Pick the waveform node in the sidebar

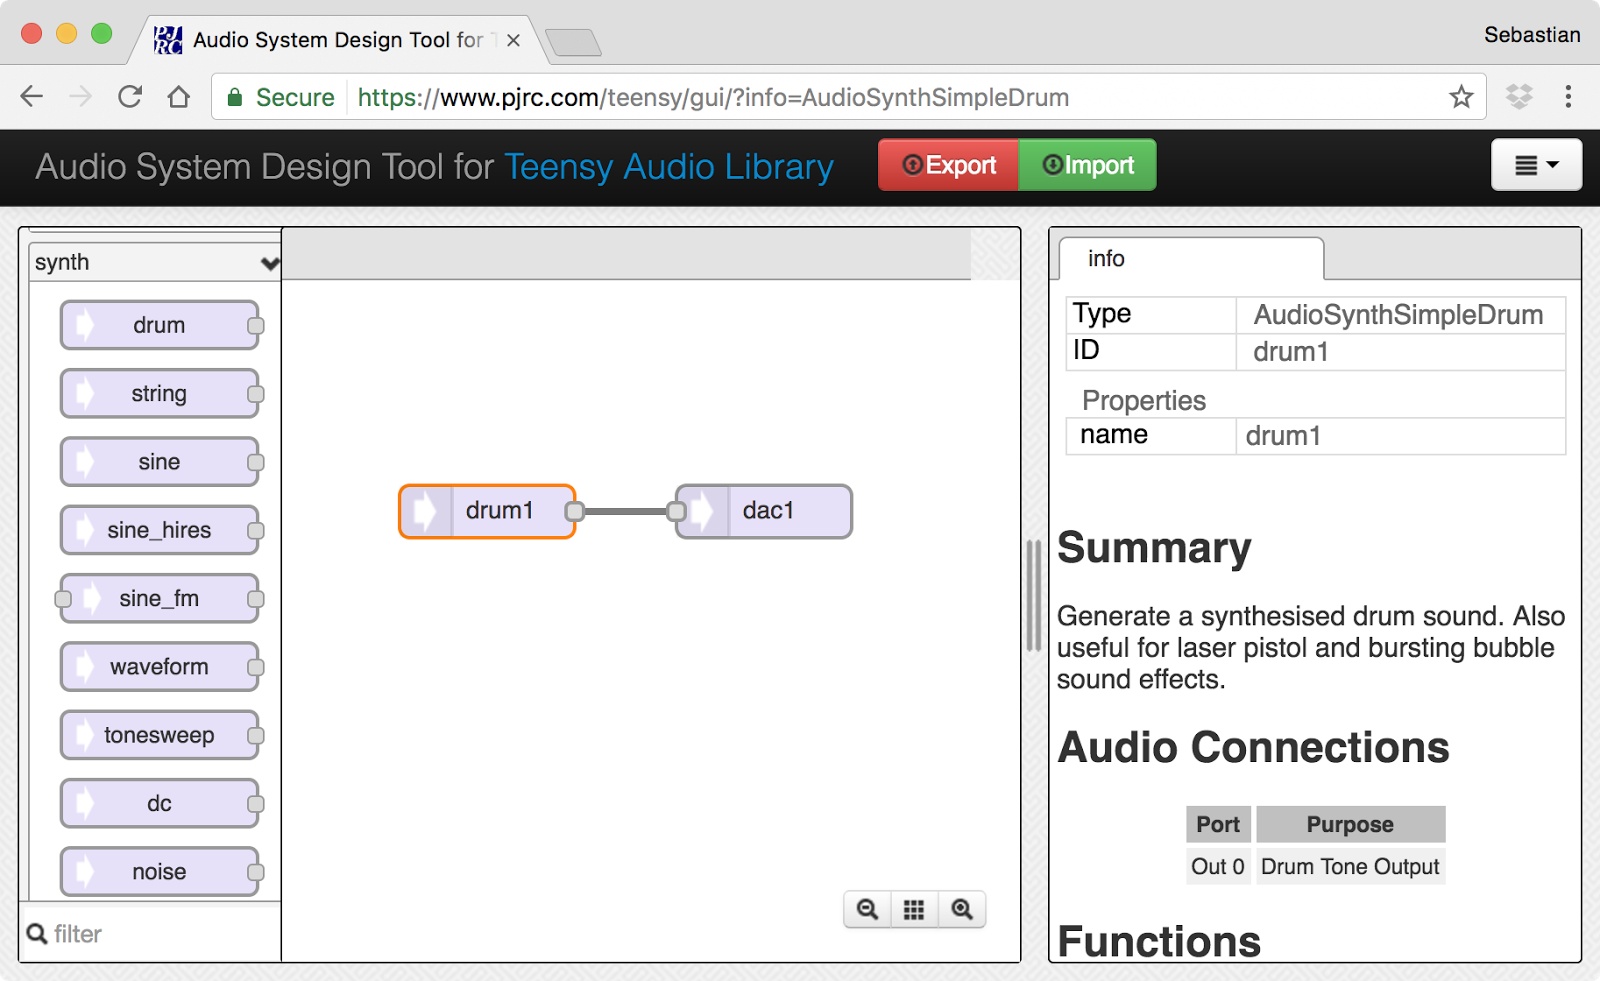[x=160, y=666]
